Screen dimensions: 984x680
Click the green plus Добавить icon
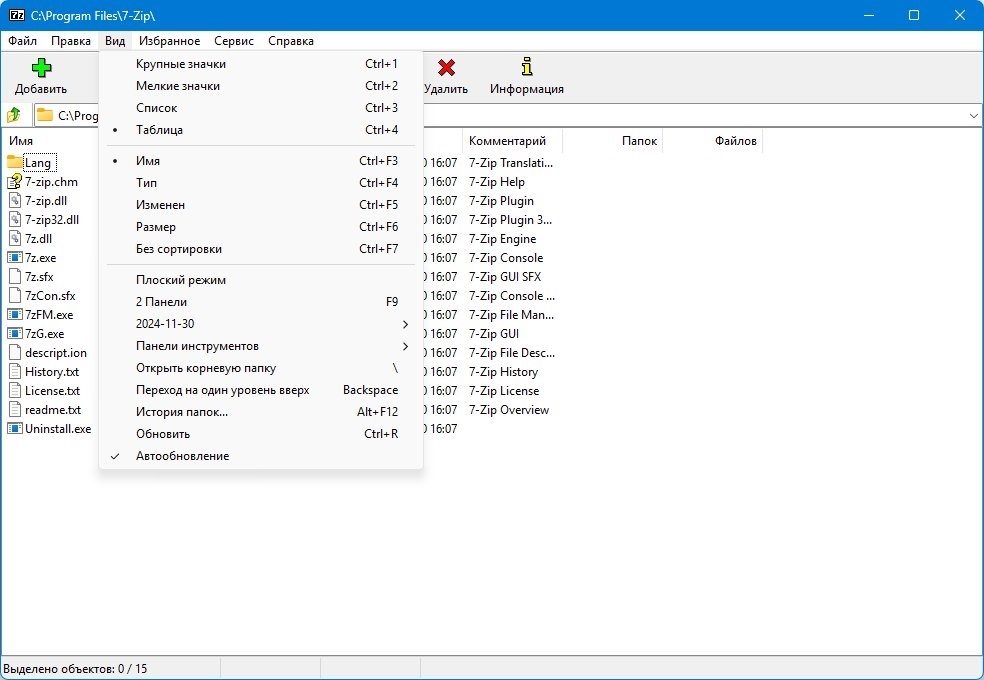click(x=41, y=67)
